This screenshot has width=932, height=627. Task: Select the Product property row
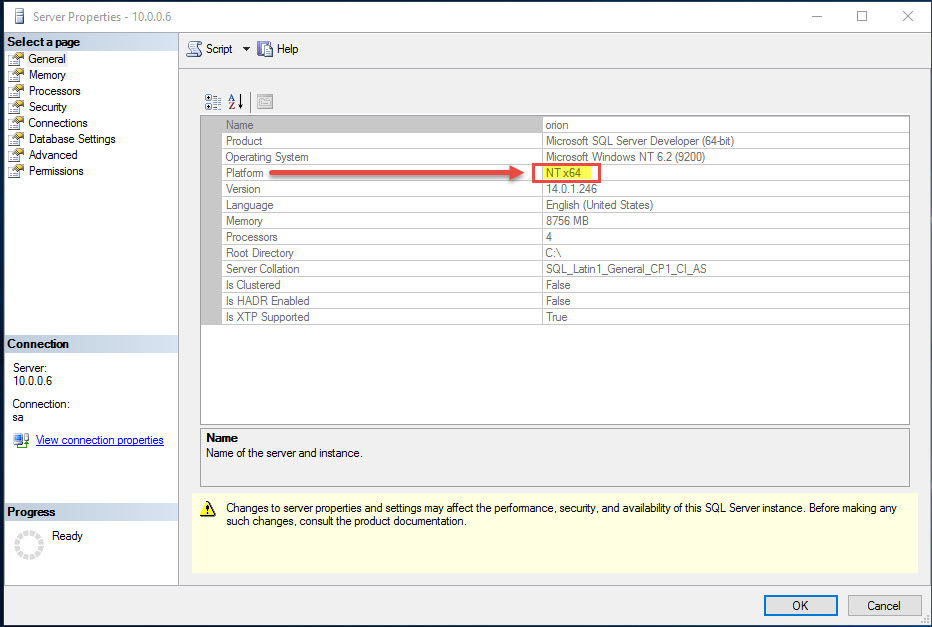point(565,141)
